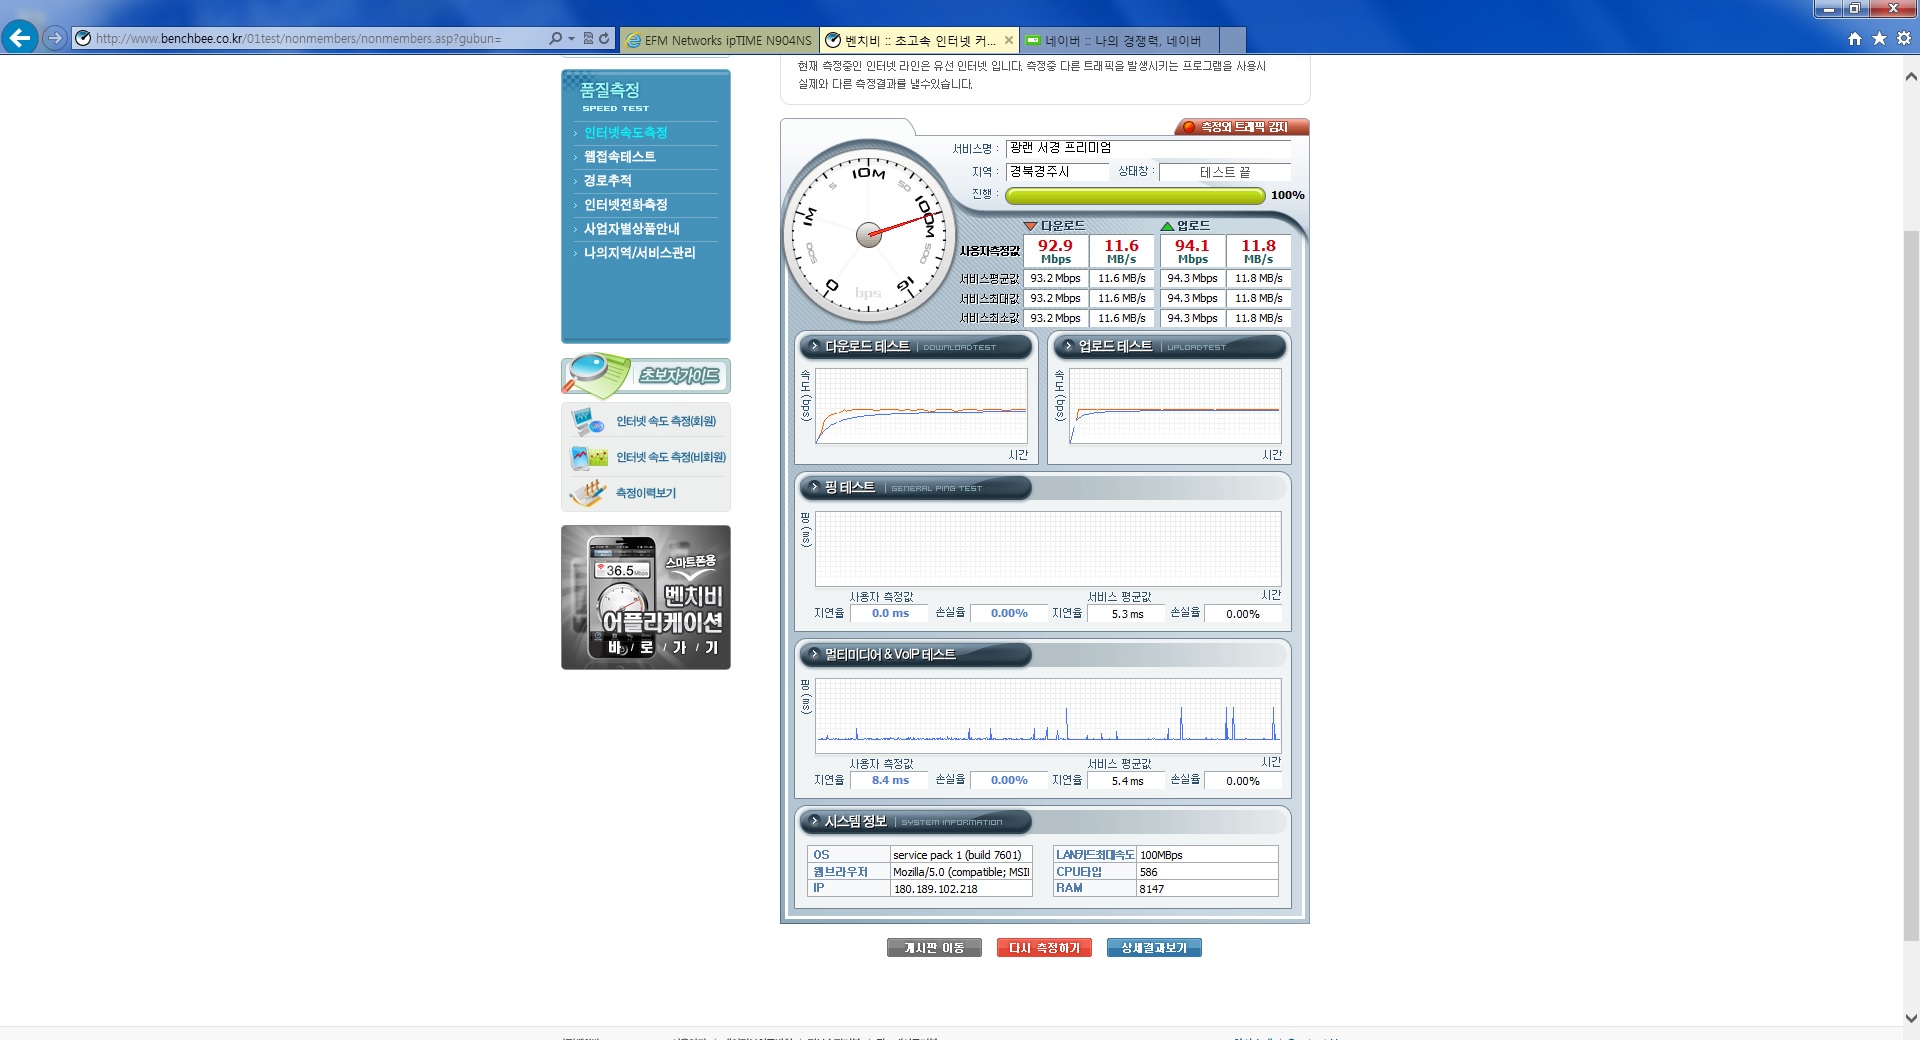1920x1040 pixels.
Task: Switch to 네이버 tab
Action: pyautogui.click(x=1119, y=40)
